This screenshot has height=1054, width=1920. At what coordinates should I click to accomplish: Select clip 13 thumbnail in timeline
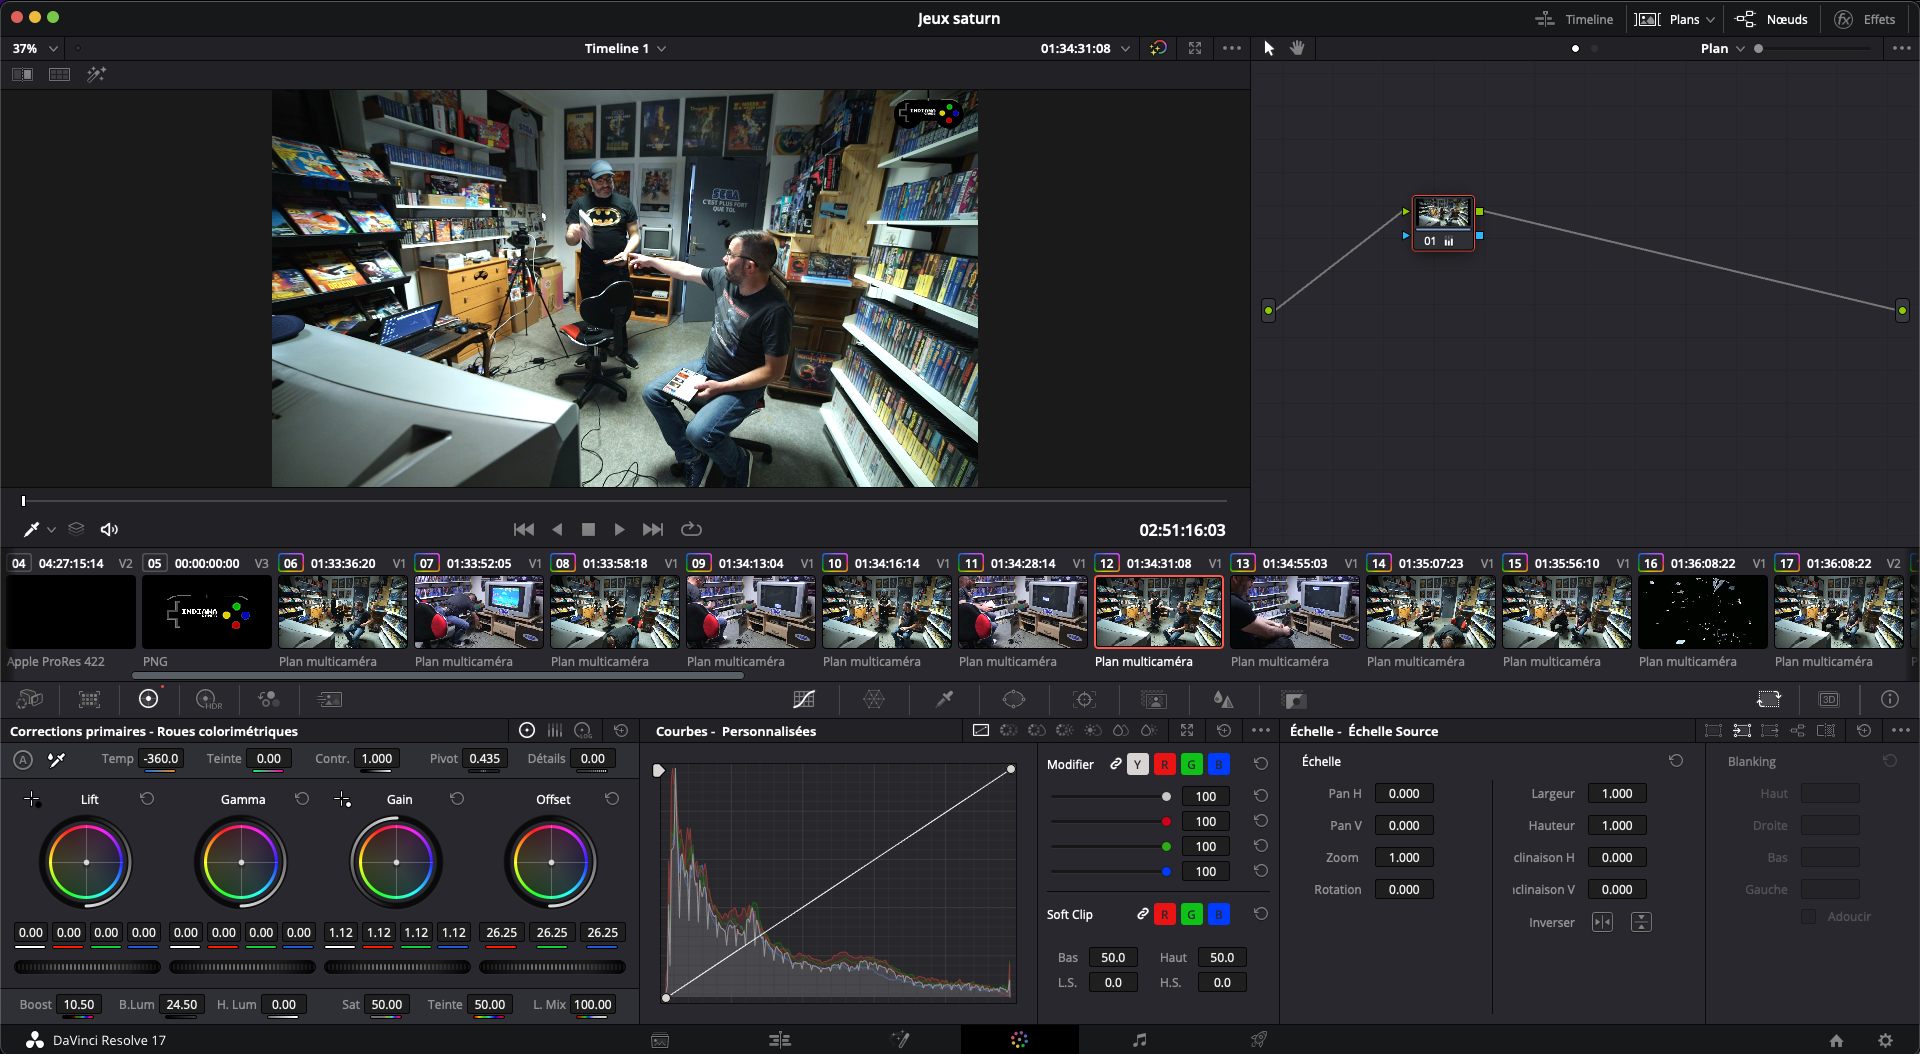(x=1294, y=612)
